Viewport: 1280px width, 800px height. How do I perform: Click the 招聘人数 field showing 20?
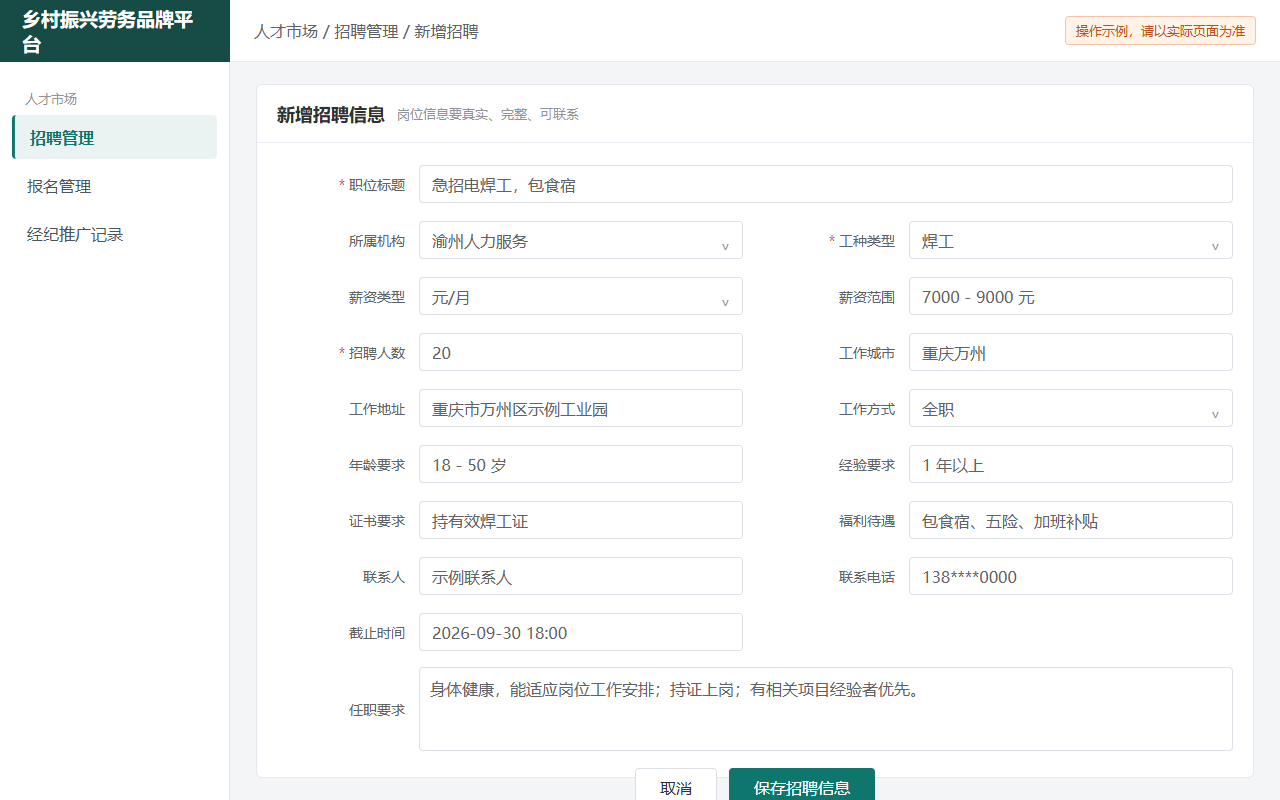click(581, 352)
